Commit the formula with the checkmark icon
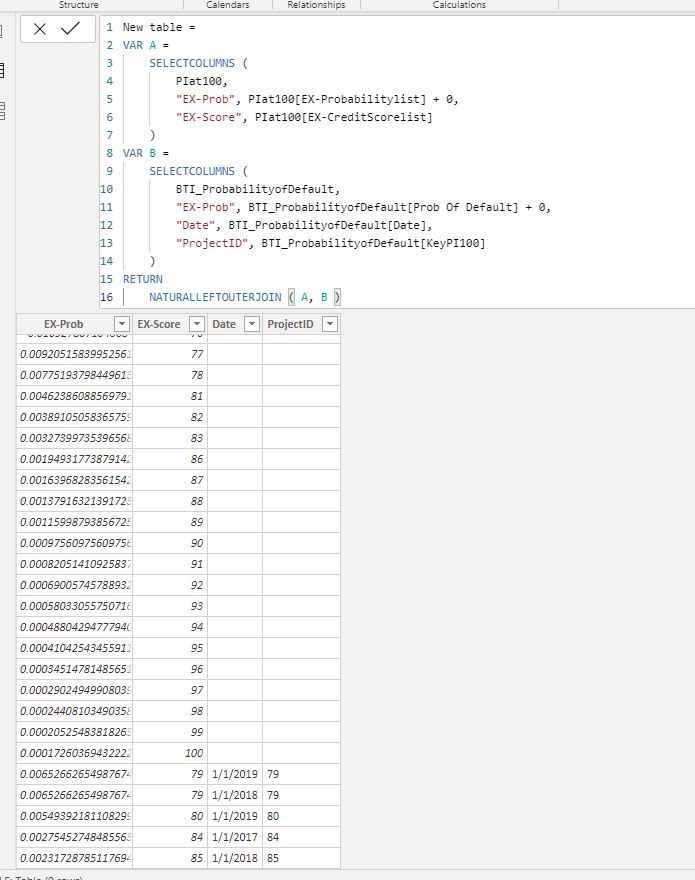Image resolution: width=695 pixels, height=880 pixels. pos(71,28)
